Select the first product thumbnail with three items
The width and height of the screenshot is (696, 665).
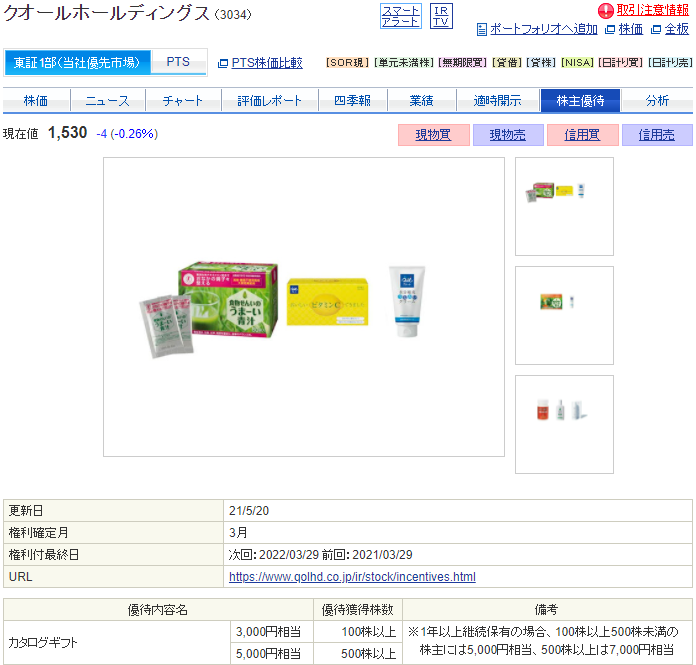coord(564,206)
